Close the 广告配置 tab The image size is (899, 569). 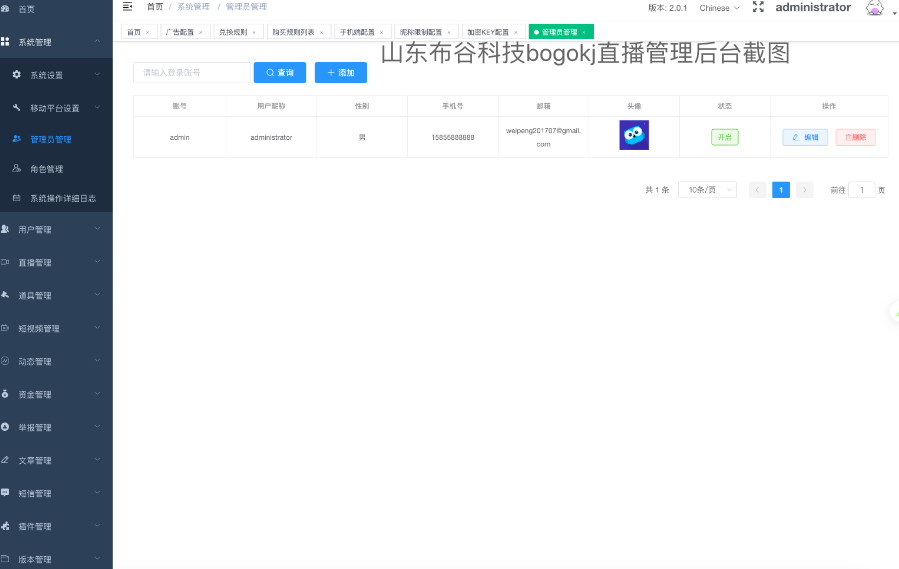tap(201, 32)
